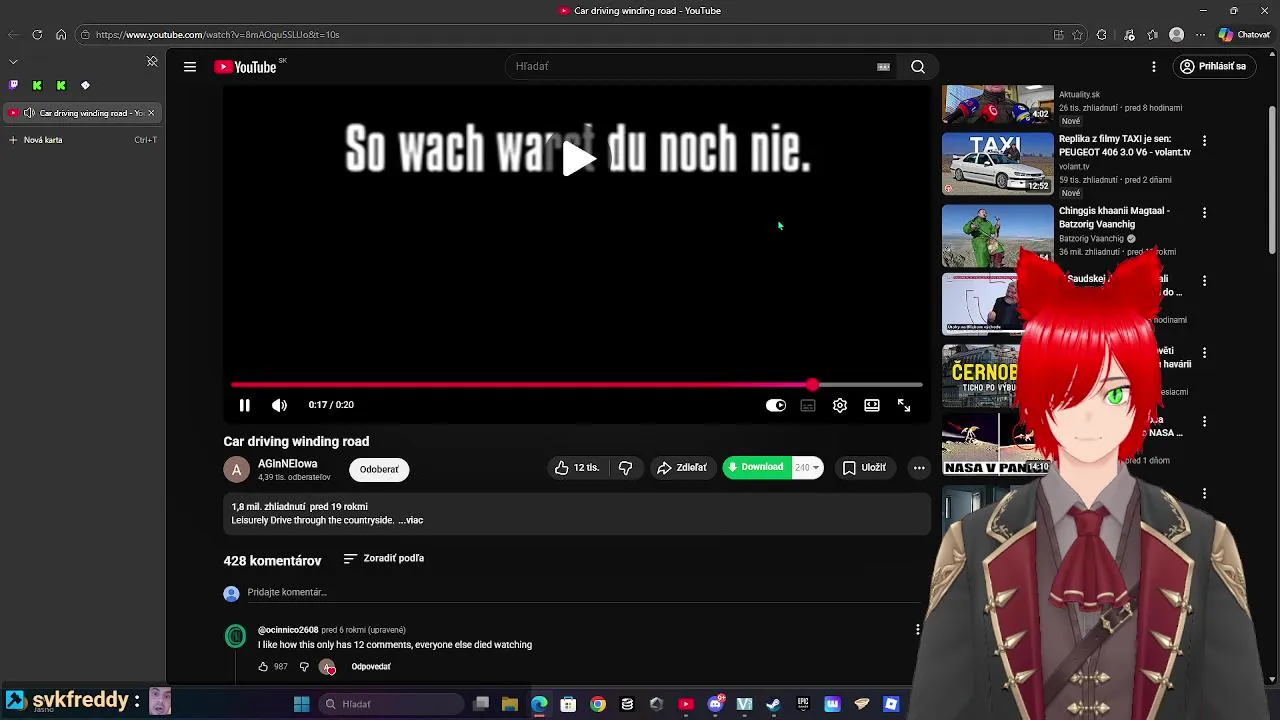Focus the YouTube search field Hľadať
Viewport: 1280px width, 720px height.
pos(690,67)
